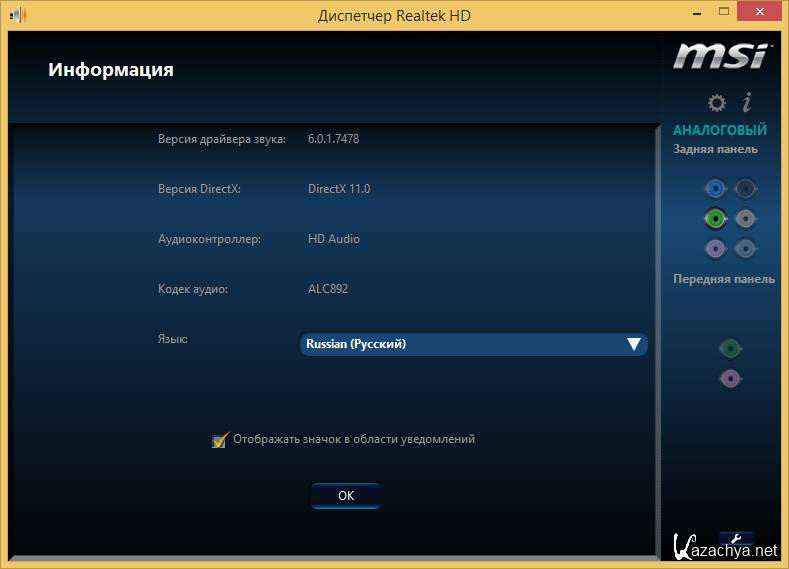Toggle "Отображать значок в области уведомлений" checkbox

220,439
